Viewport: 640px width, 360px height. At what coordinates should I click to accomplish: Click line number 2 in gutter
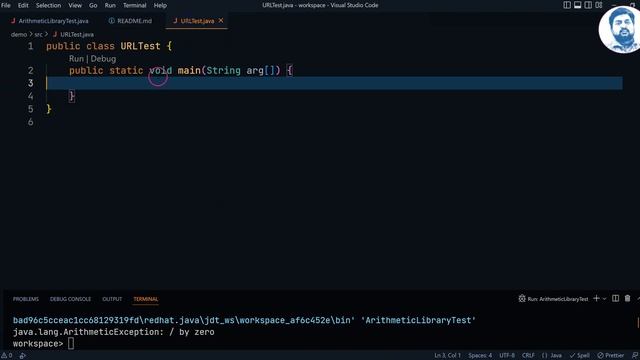31,71
